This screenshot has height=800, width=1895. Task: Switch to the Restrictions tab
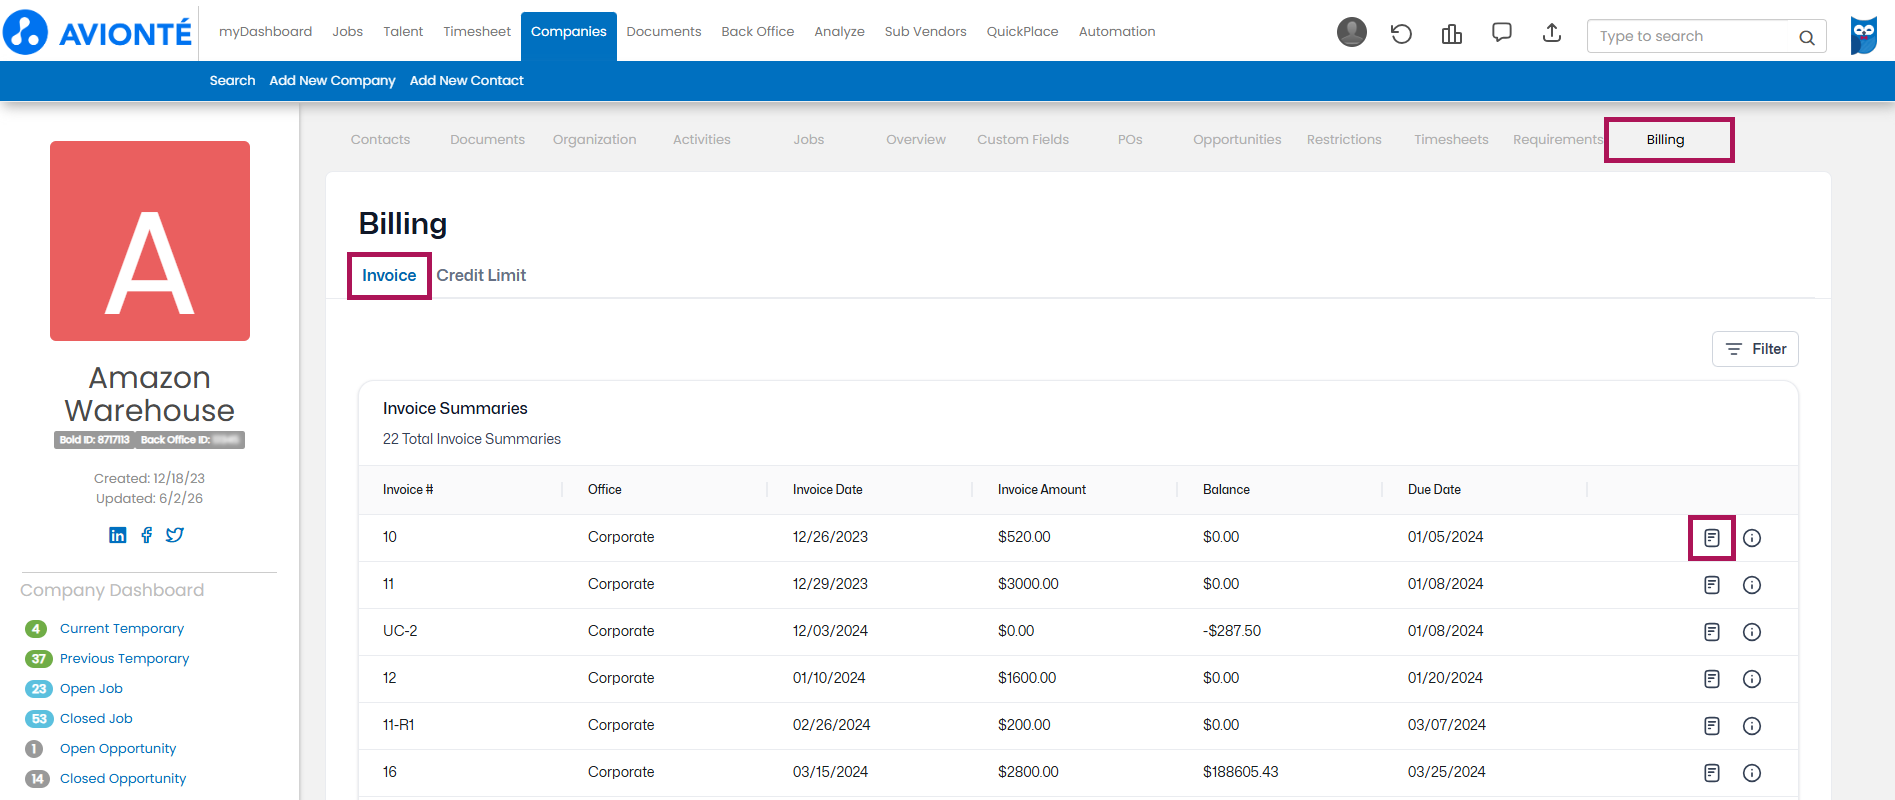click(1344, 140)
